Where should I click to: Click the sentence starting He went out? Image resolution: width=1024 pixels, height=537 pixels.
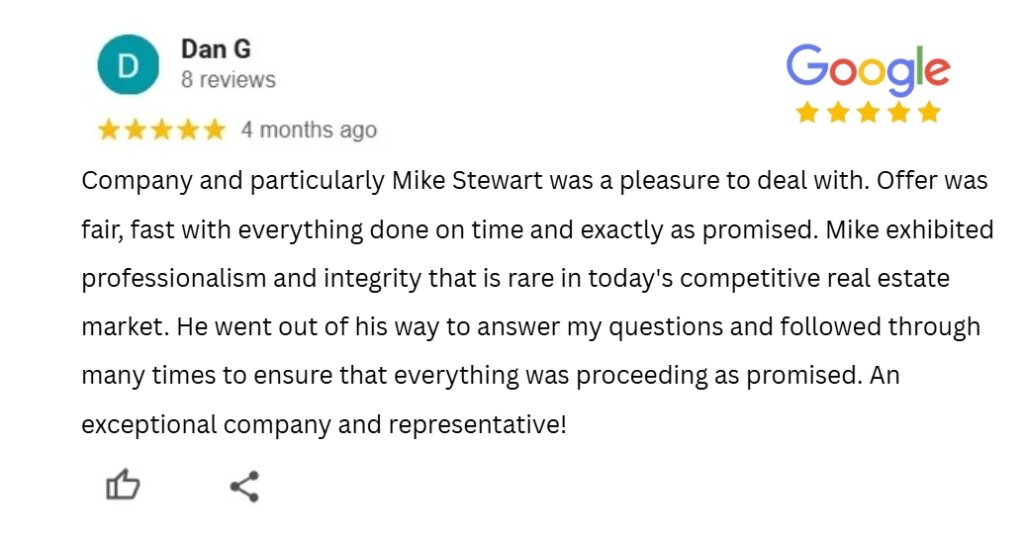(578, 327)
